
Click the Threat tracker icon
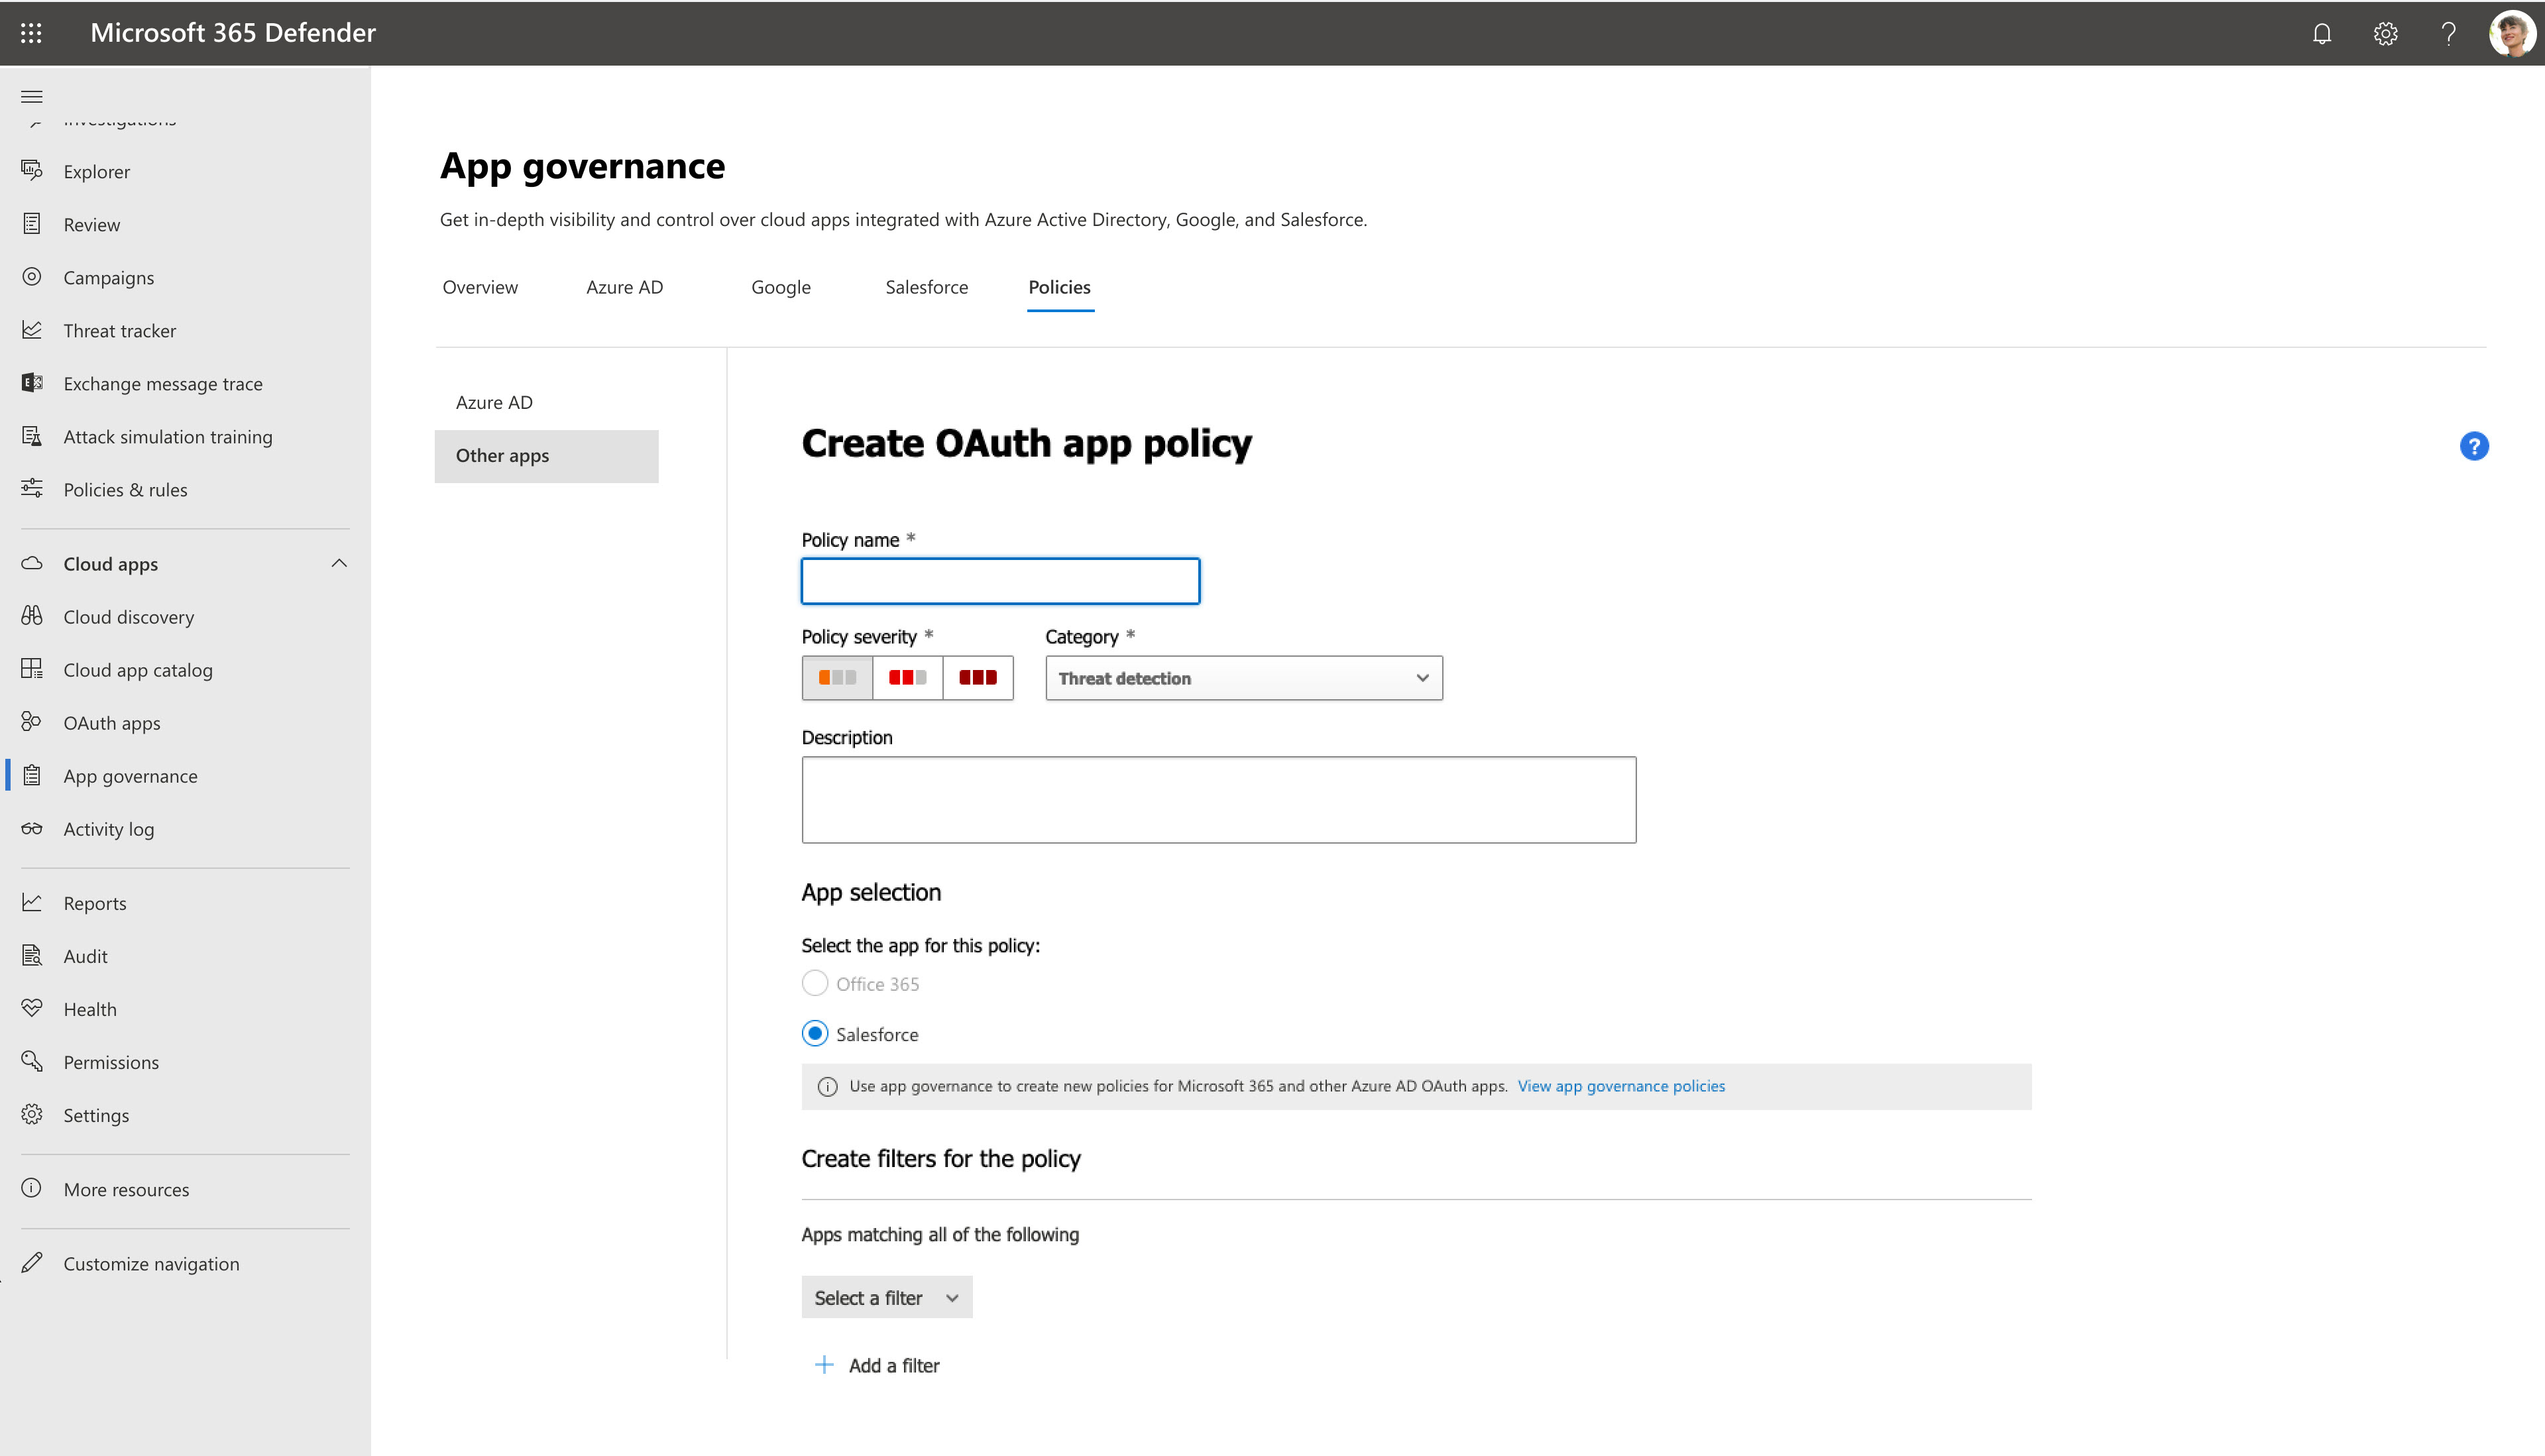(x=30, y=330)
